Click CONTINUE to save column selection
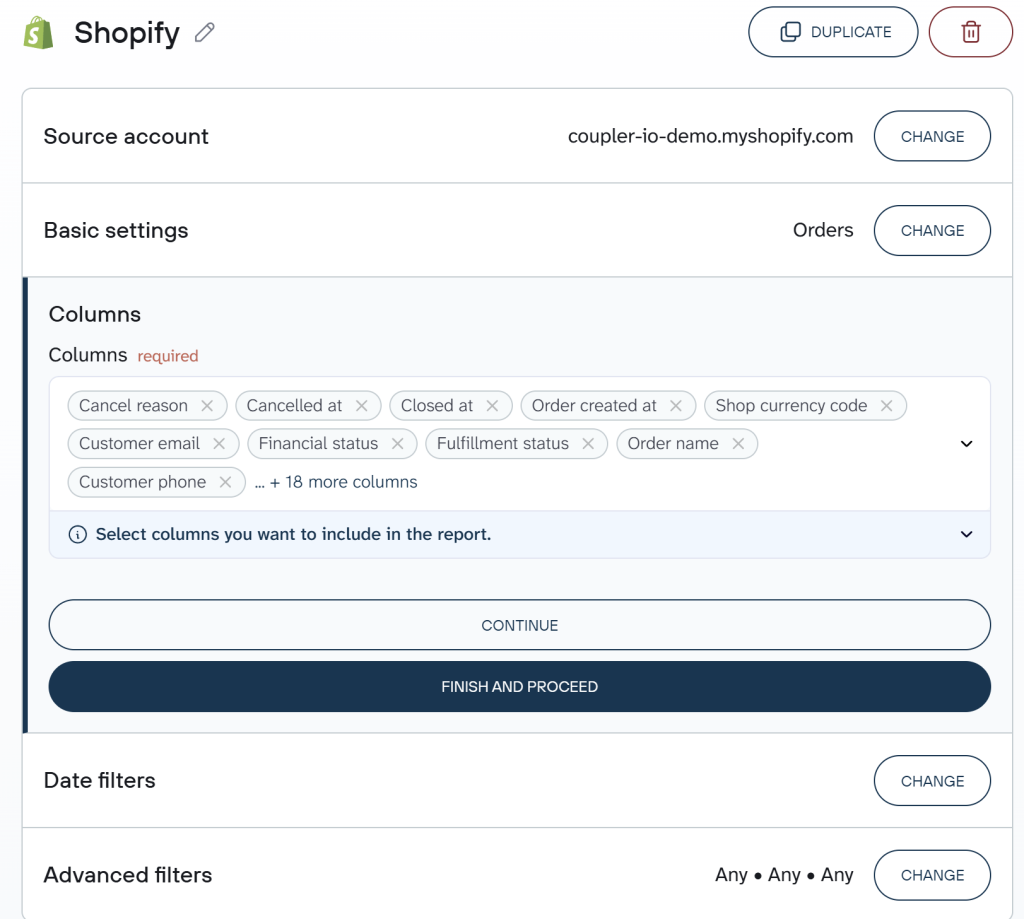The width and height of the screenshot is (1024, 919). (519, 624)
